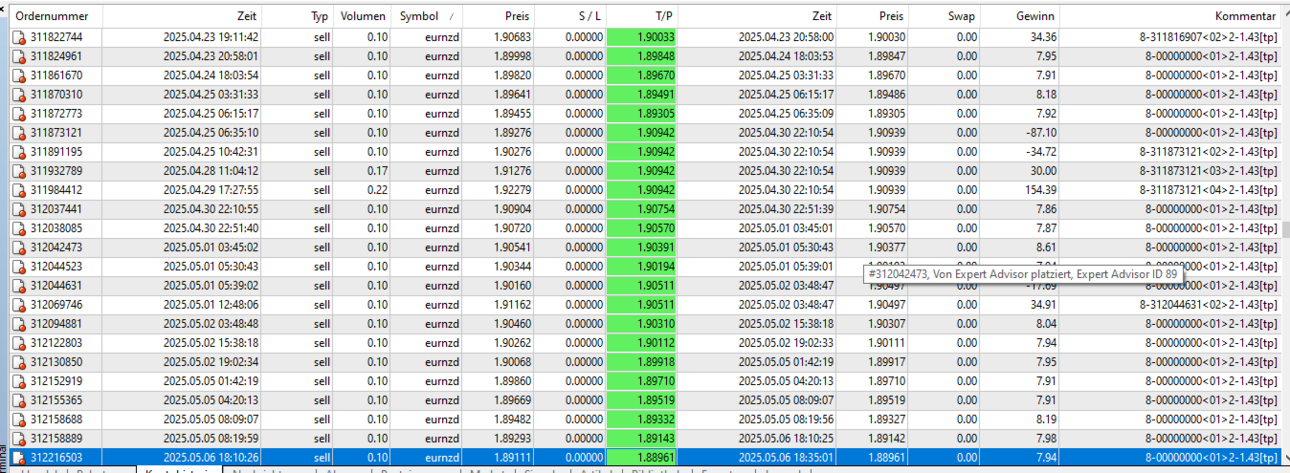
Task: Click close price 1.90377
Action: click(885, 247)
